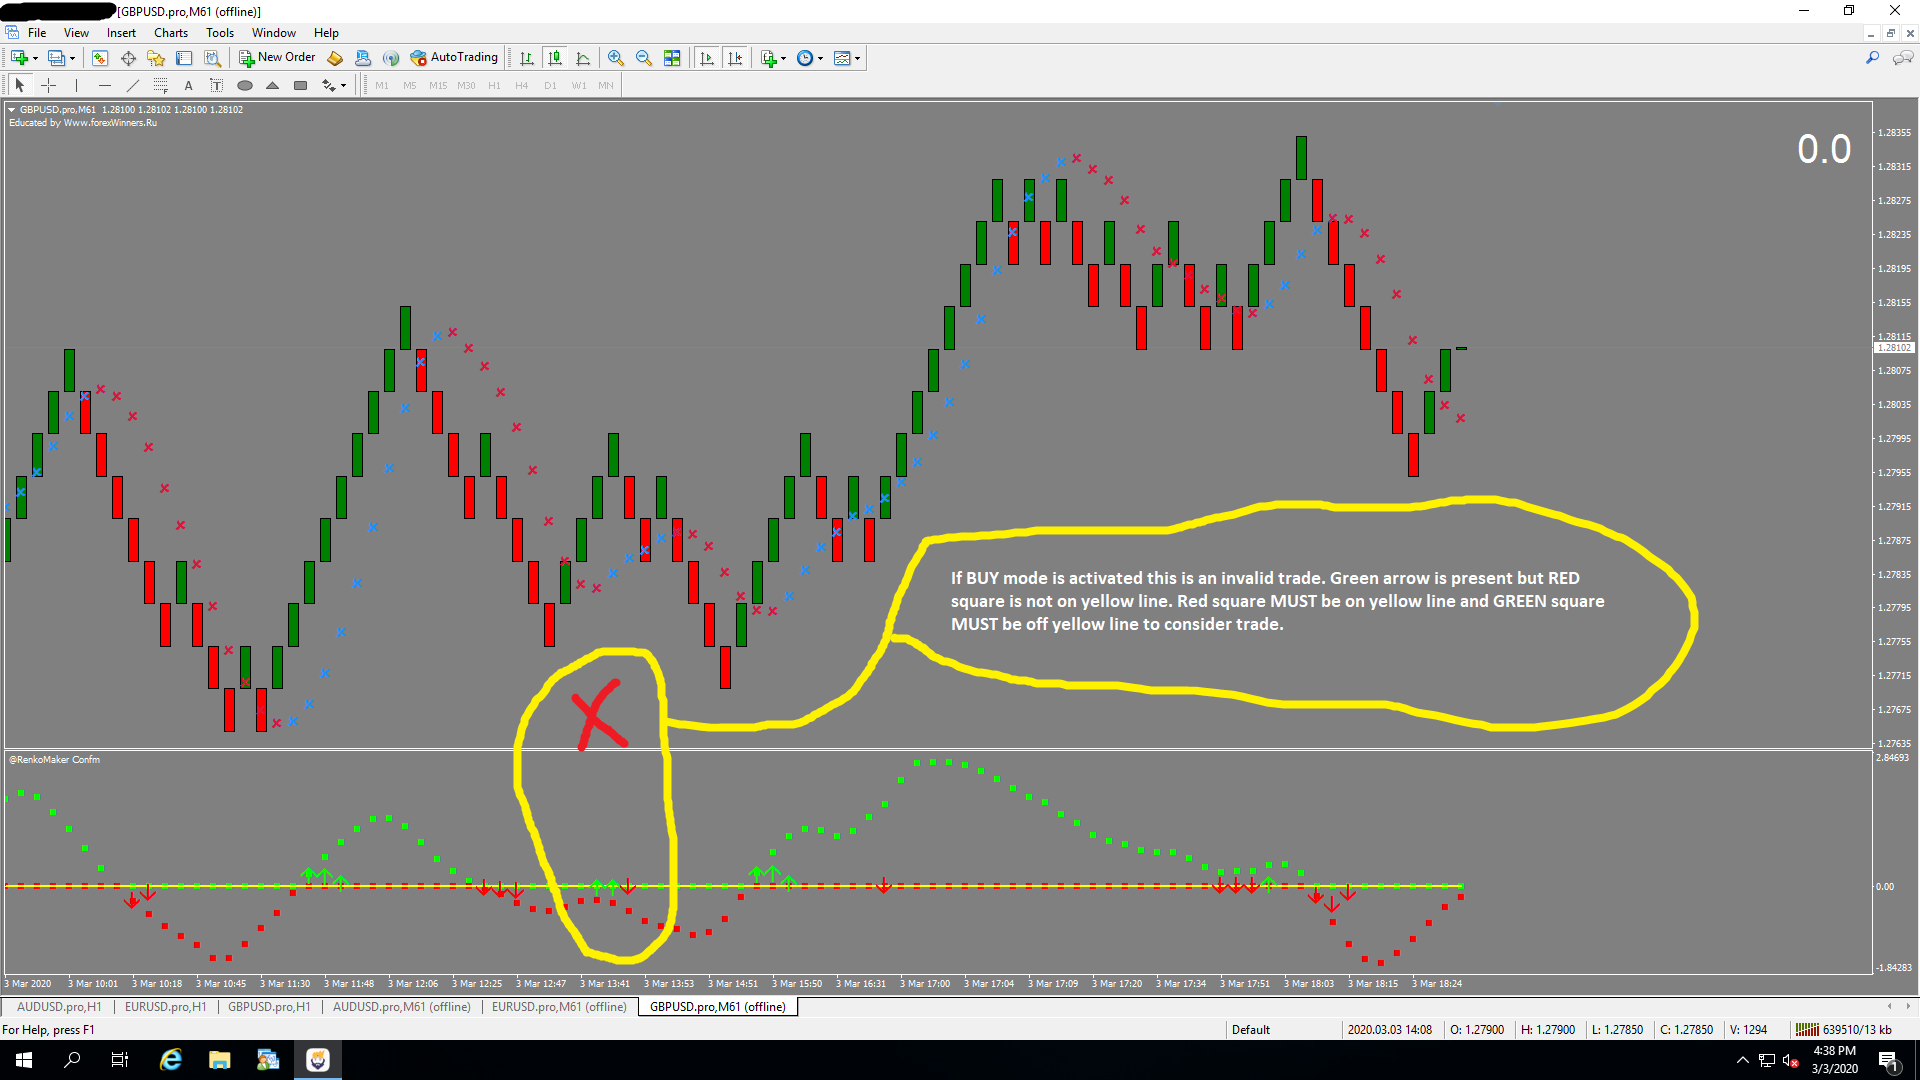Toggle Chart Shift button
1920x1080 pixels.
[x=735, y=58]
